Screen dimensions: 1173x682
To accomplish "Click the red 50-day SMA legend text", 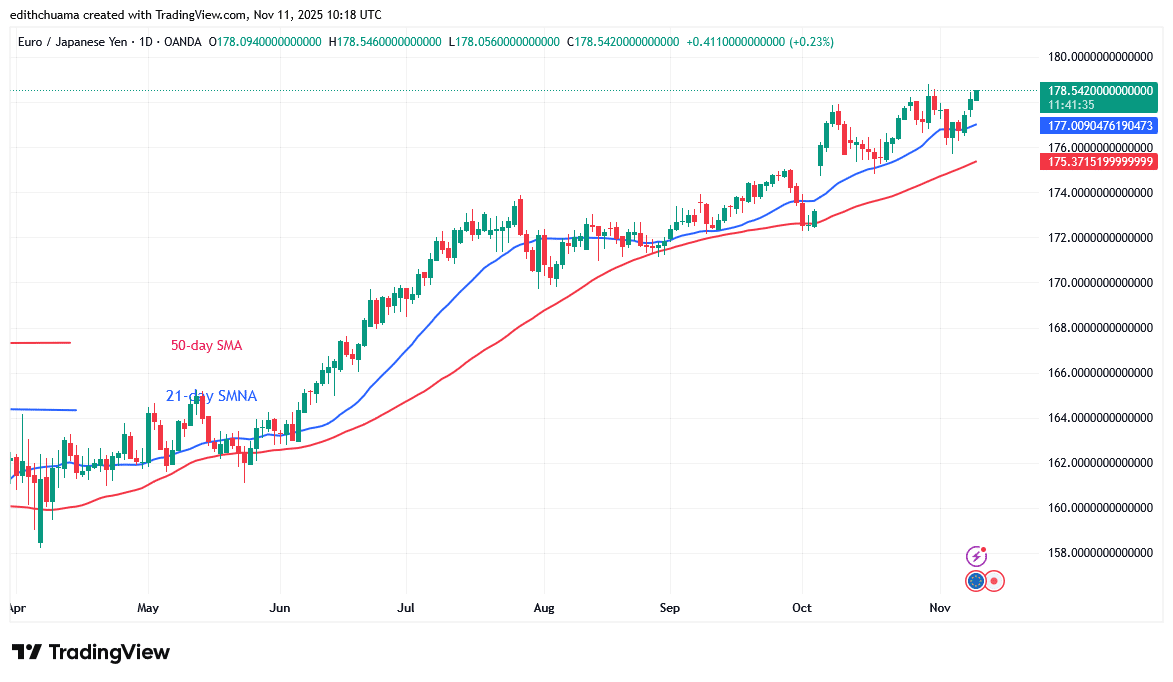I will pos(206,345).
